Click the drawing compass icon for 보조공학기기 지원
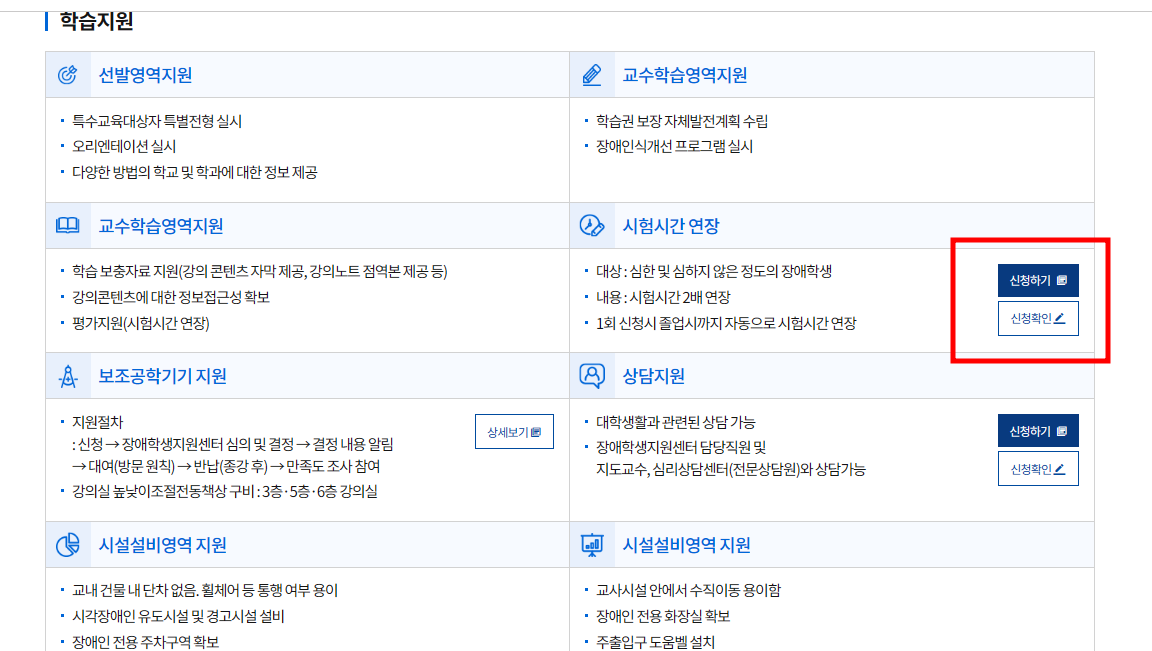Viewport: 1152px width, 651px height. [68, 377]
